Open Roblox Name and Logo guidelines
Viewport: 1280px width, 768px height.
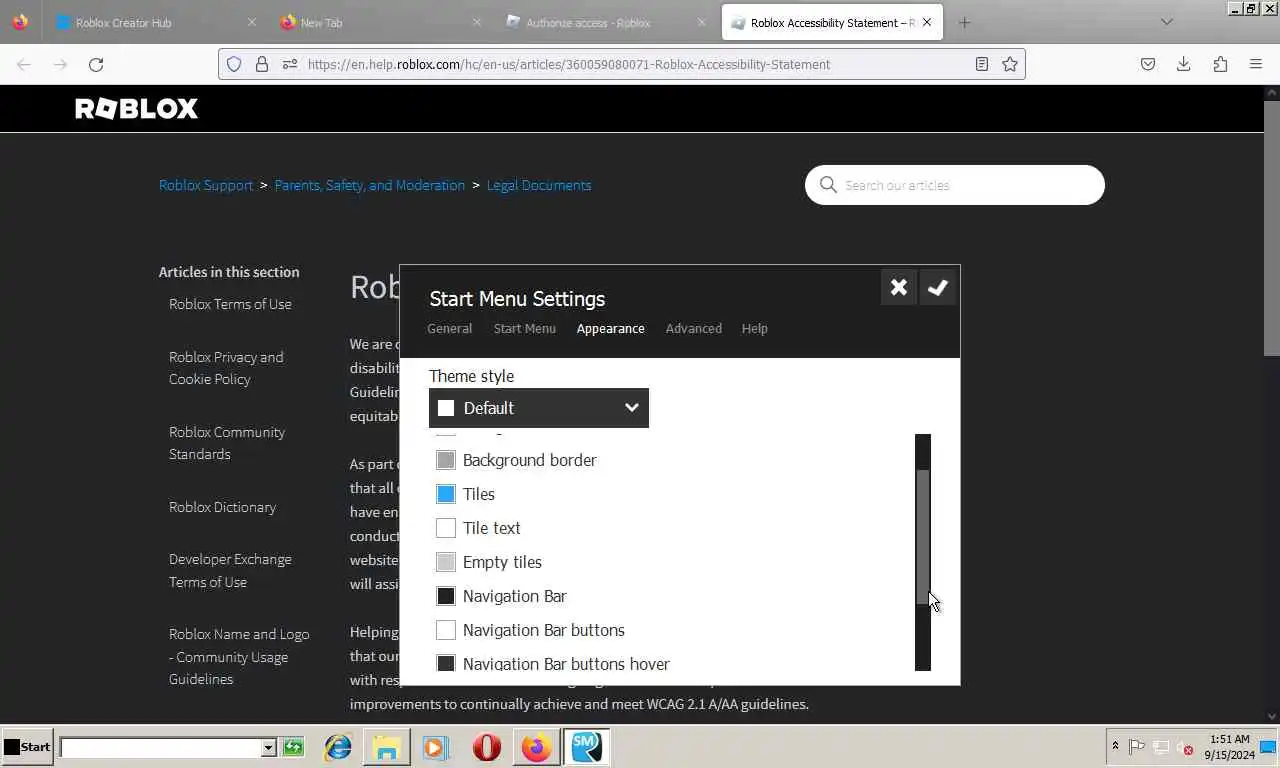click(x=239, y=656)
